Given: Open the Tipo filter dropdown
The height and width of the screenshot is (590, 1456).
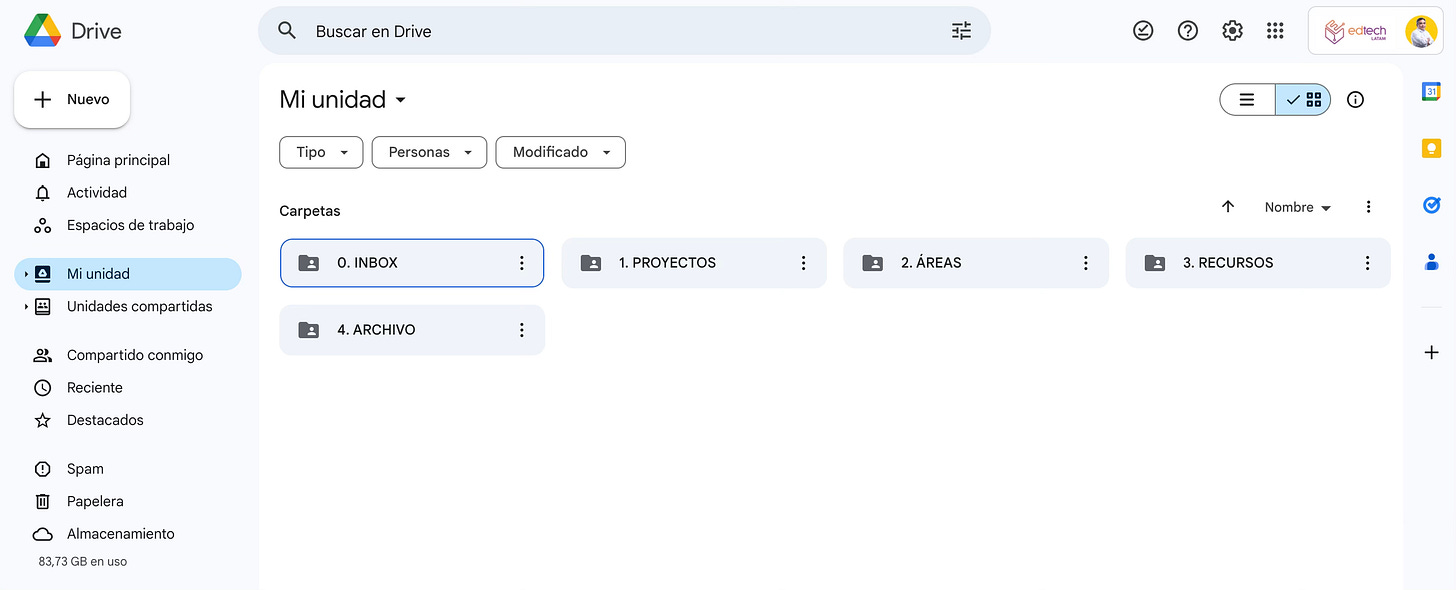Looking at the screenshot, I should click(x=320, y=152).
